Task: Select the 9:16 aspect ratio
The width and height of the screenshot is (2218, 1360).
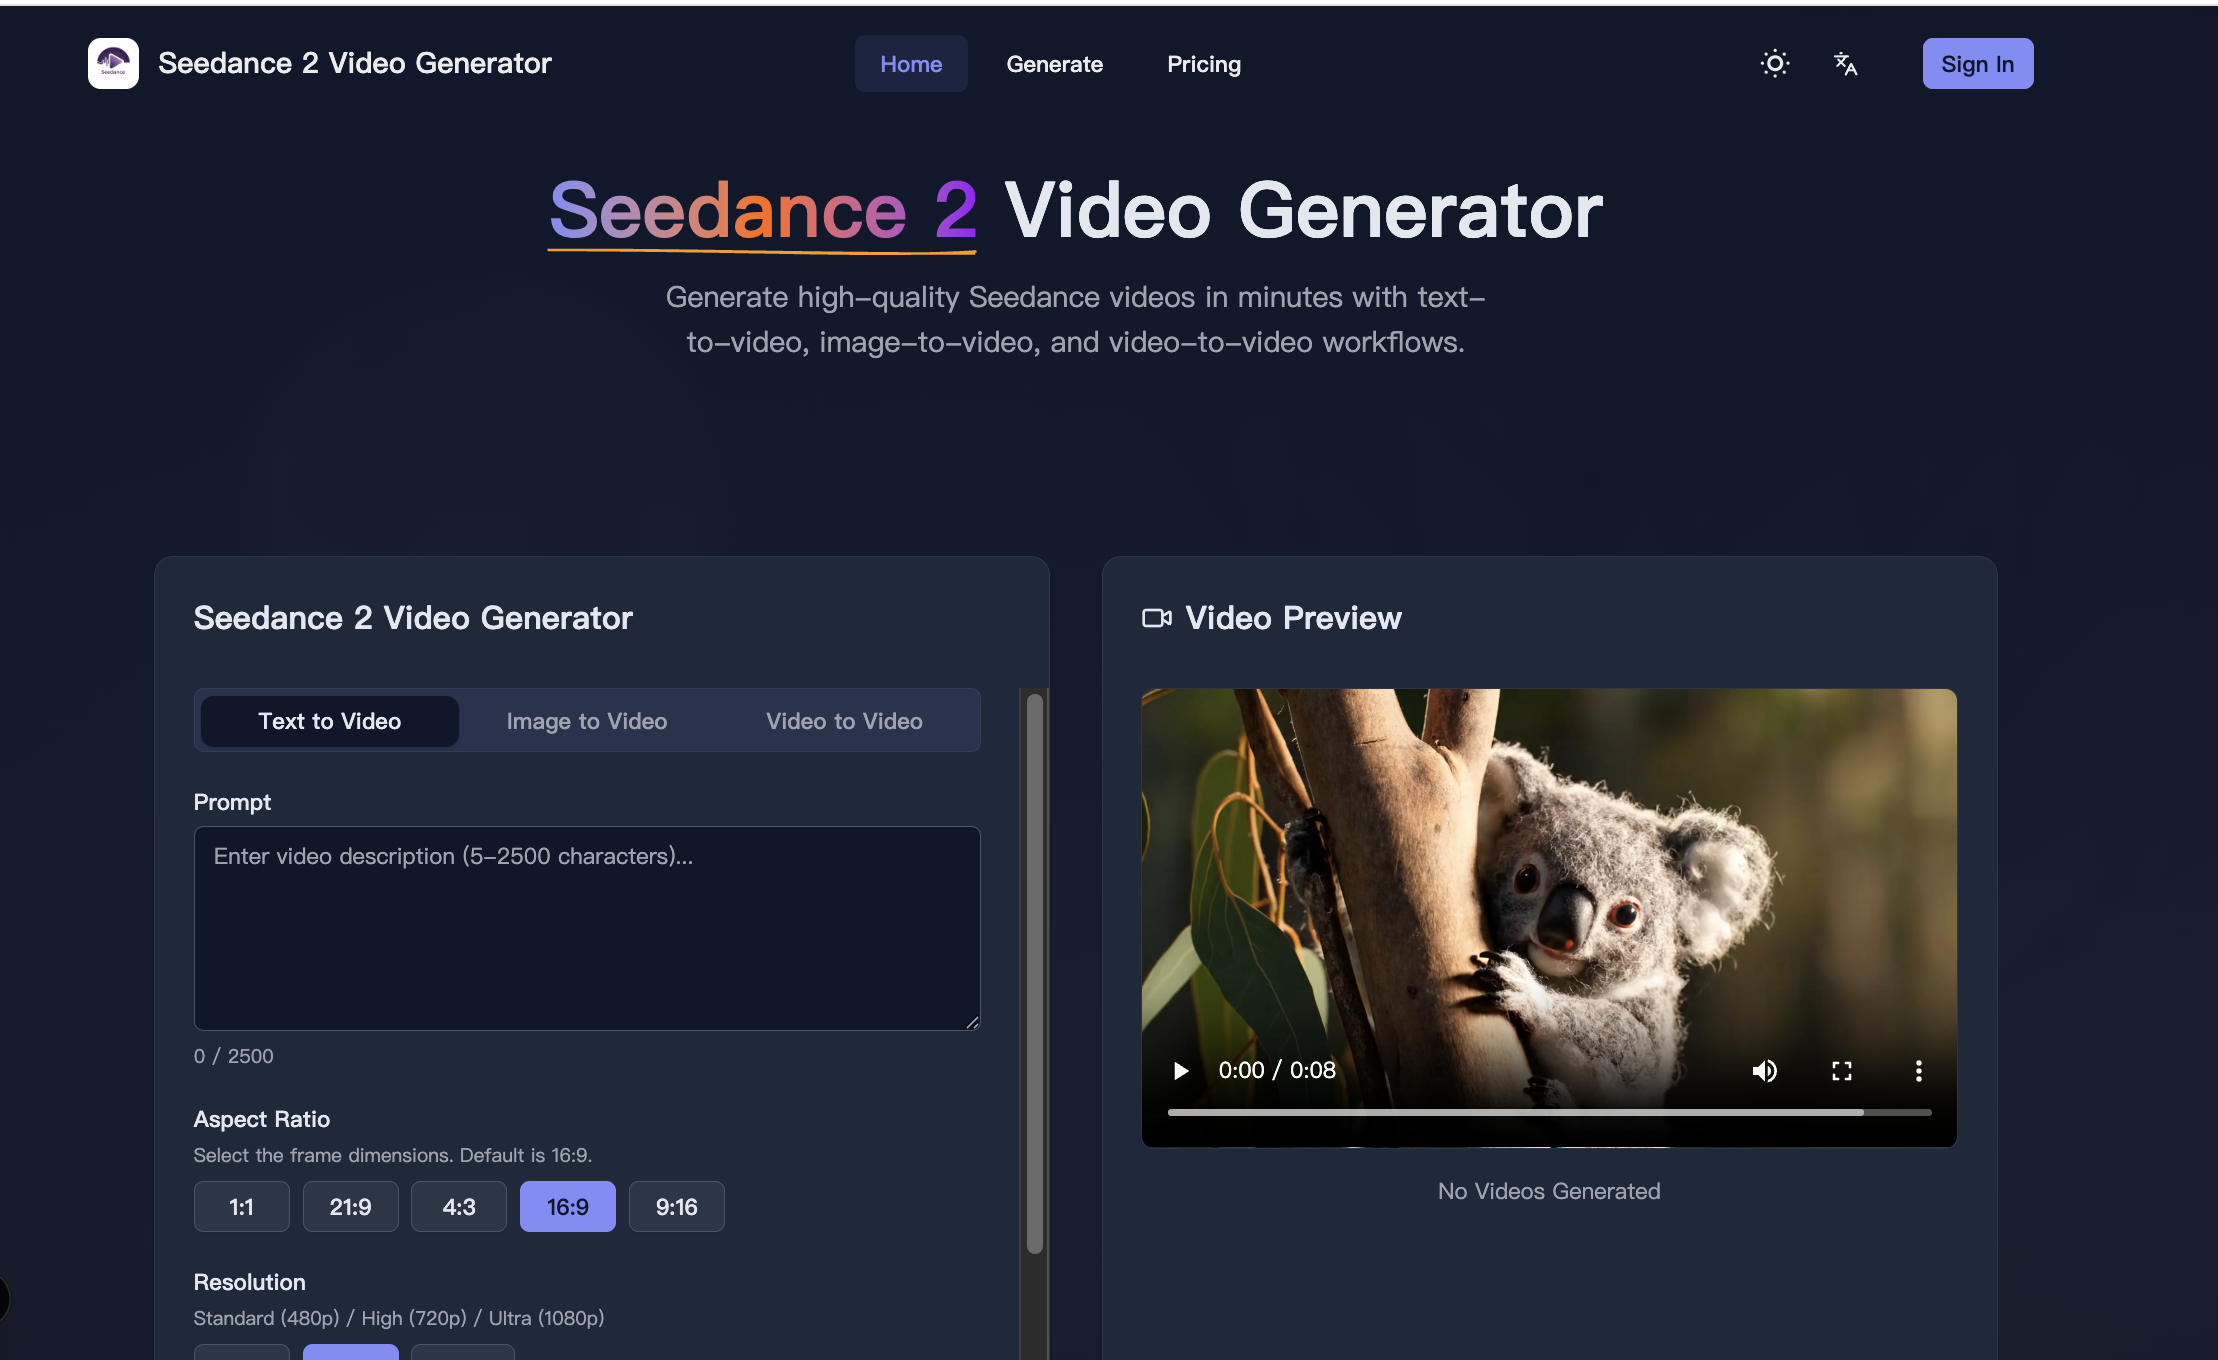Action: [x=677, y=1206]
